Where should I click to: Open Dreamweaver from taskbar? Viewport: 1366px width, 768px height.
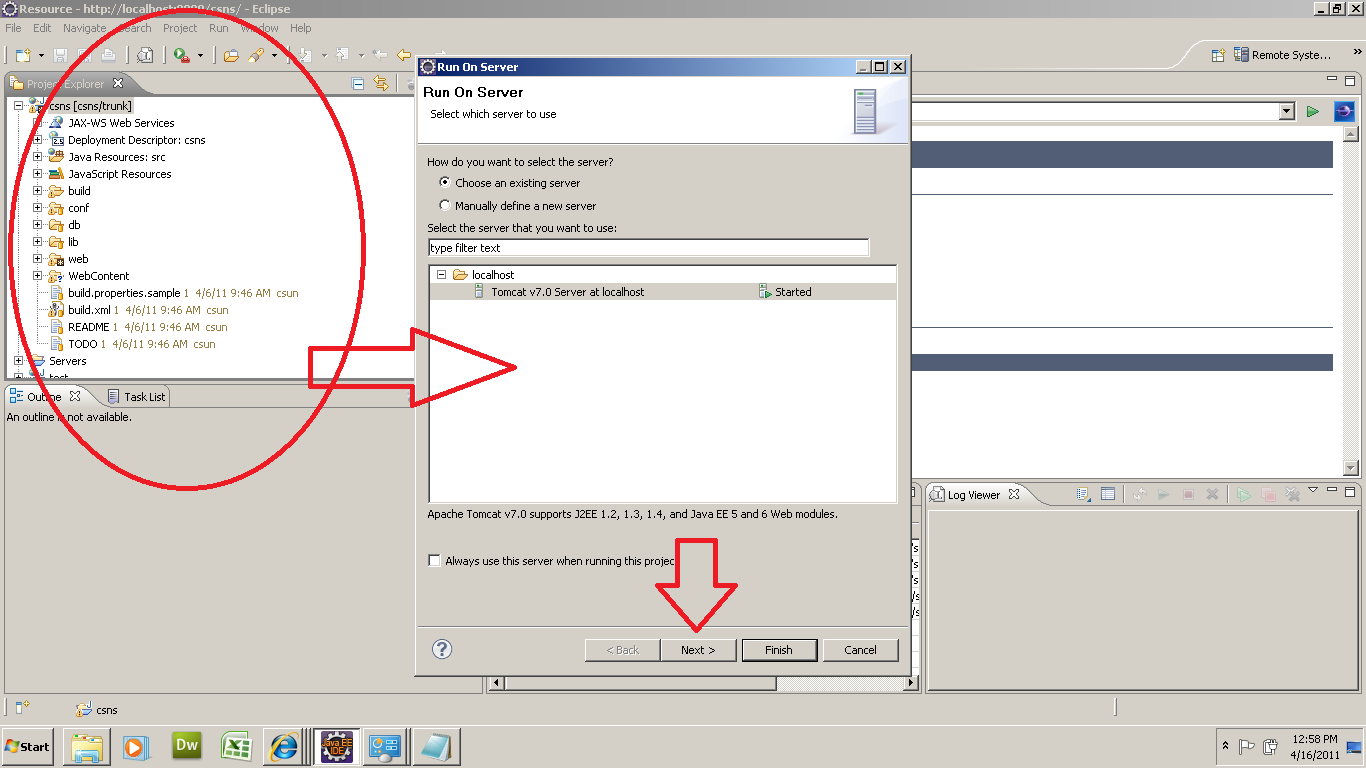coord(187,746)
